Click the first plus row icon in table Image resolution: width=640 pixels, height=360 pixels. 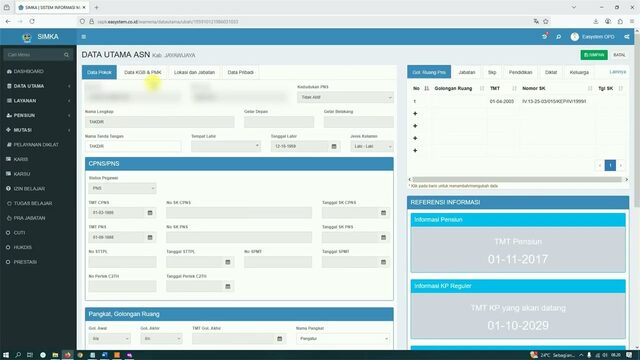click(415, 113)
